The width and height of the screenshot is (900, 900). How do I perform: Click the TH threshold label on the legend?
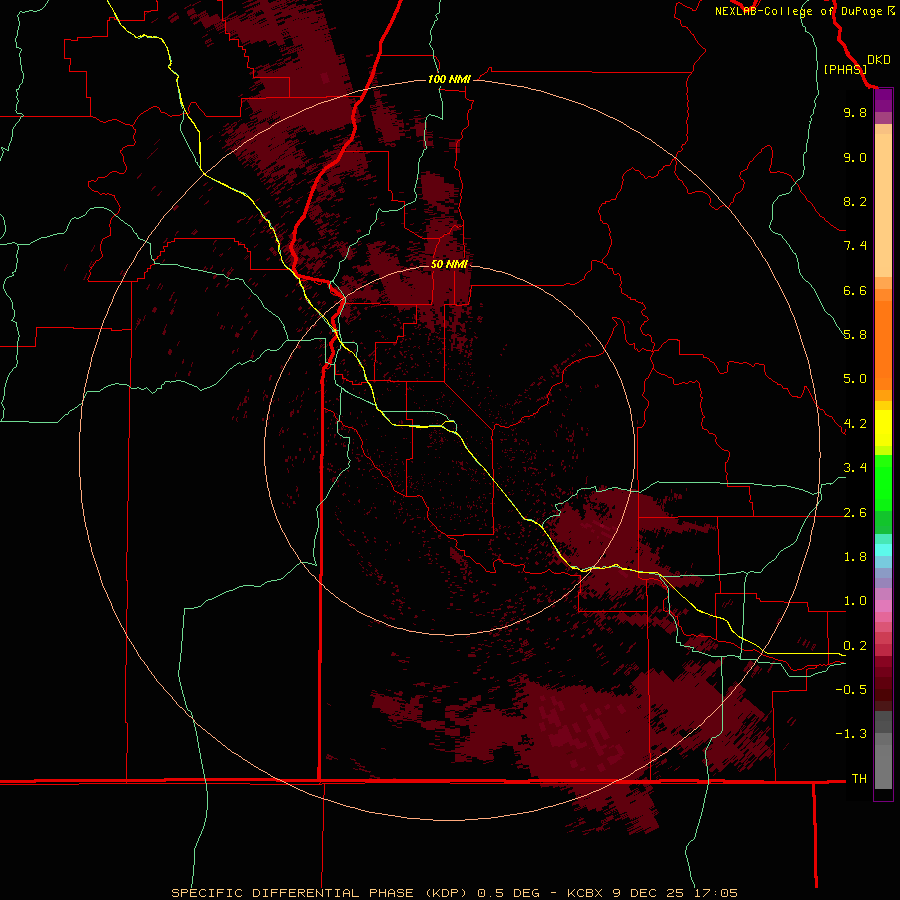tap(859, 779)
